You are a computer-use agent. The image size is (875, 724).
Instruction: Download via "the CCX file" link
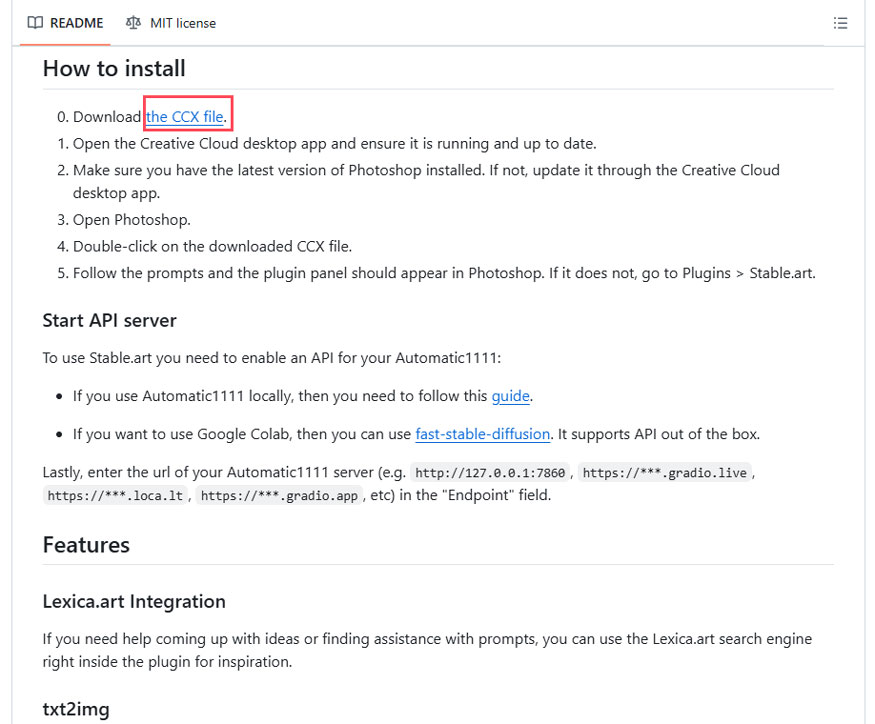tap(185, 117)
